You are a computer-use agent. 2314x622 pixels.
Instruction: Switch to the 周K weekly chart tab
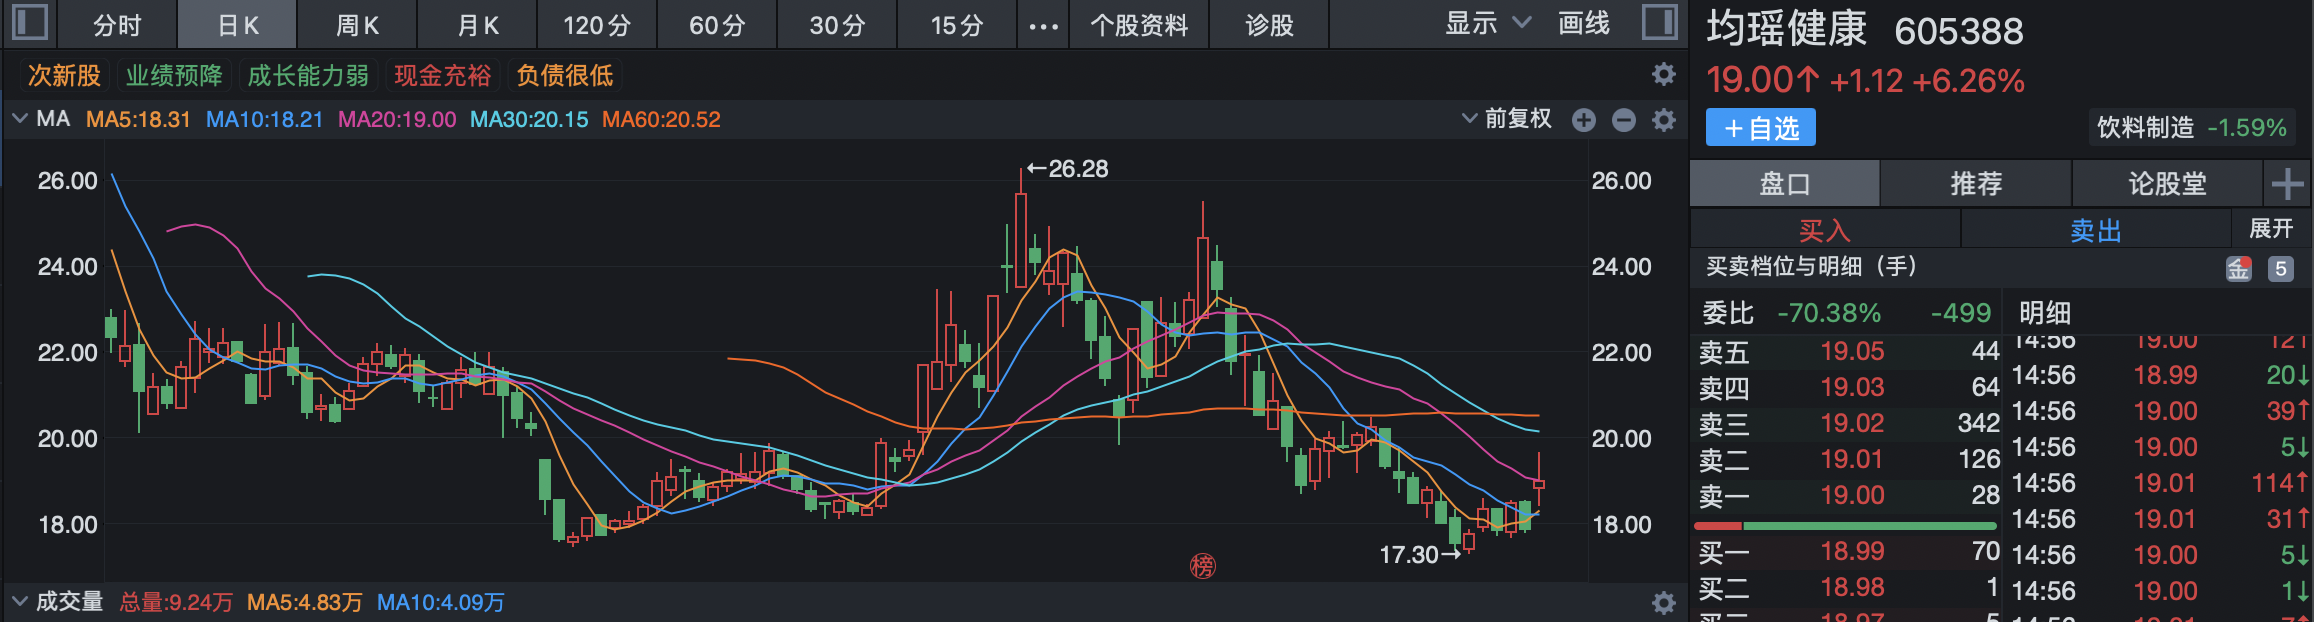click(357, 25)
